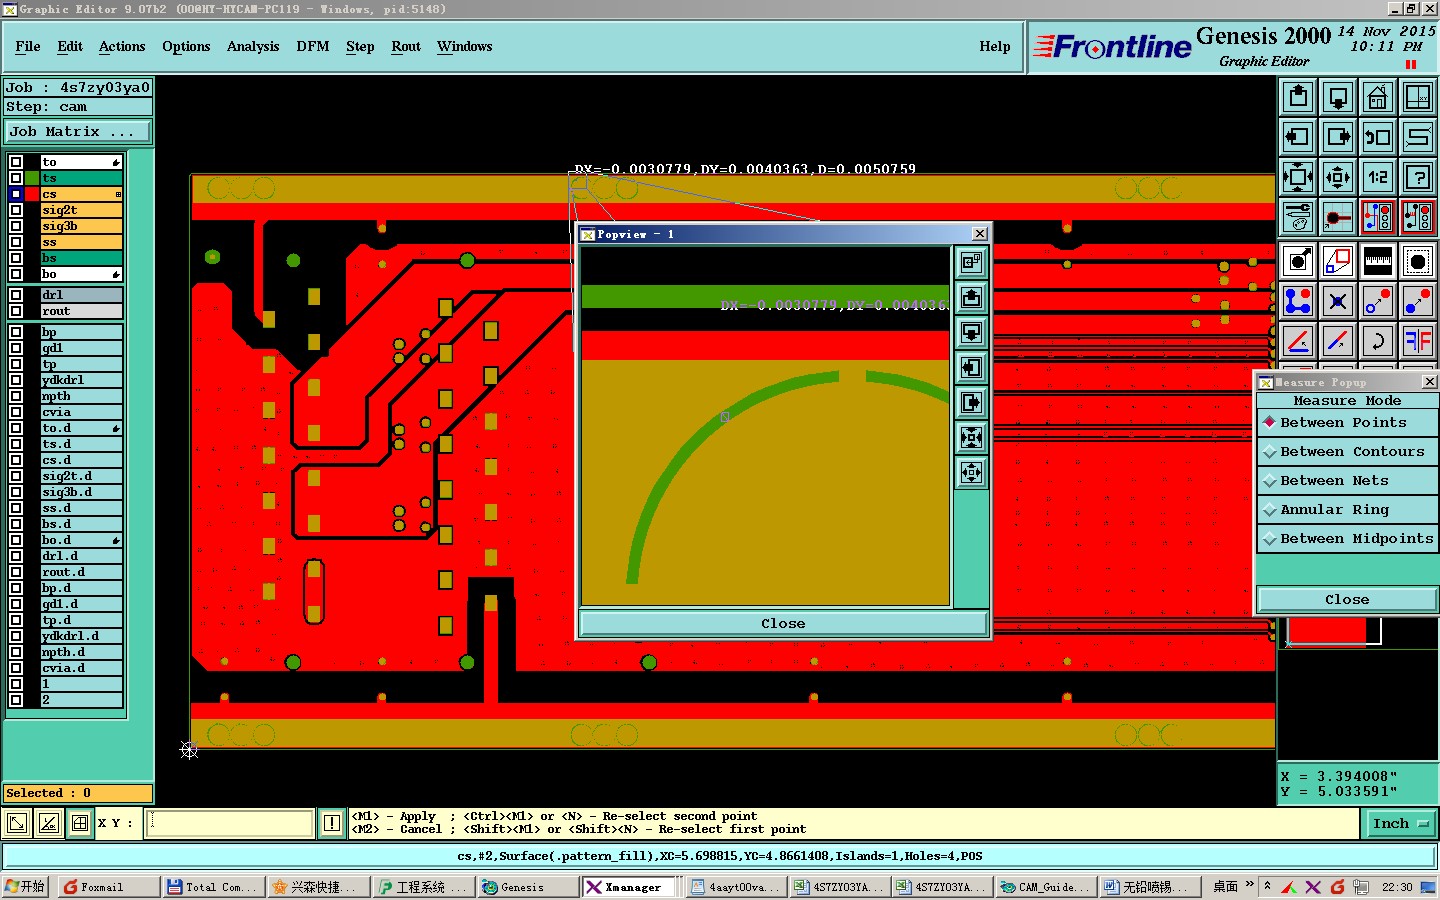Click the XY zoom window icon
Image resolution: width=1440 pixels, height=900 pixels.
1418,97
